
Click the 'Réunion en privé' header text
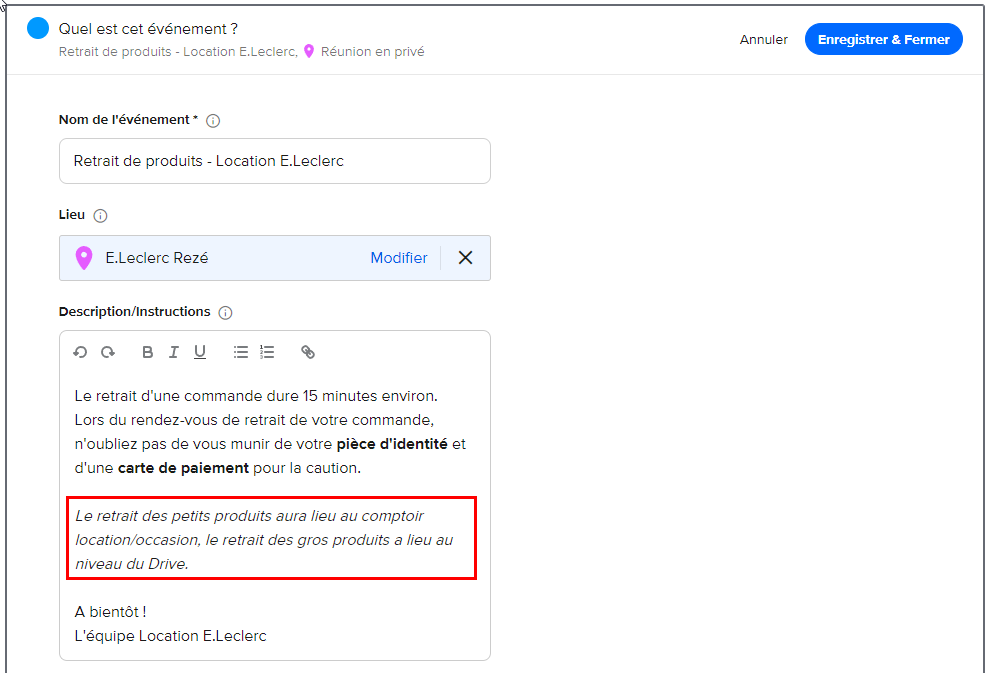click(373, 52)
